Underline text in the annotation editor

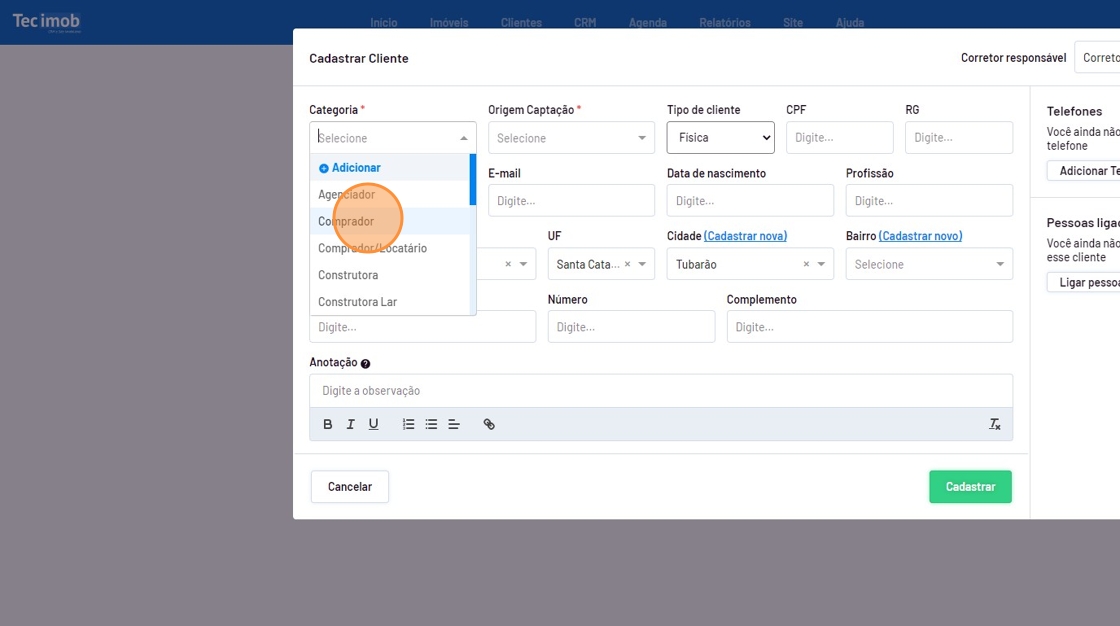point(373,424)
